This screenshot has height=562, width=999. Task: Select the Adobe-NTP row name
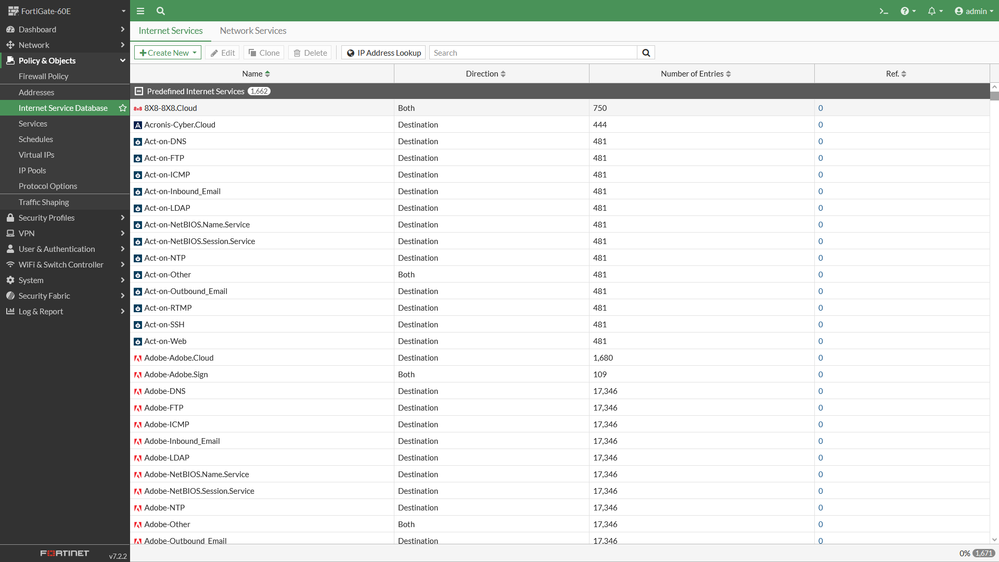pos(164,508)
